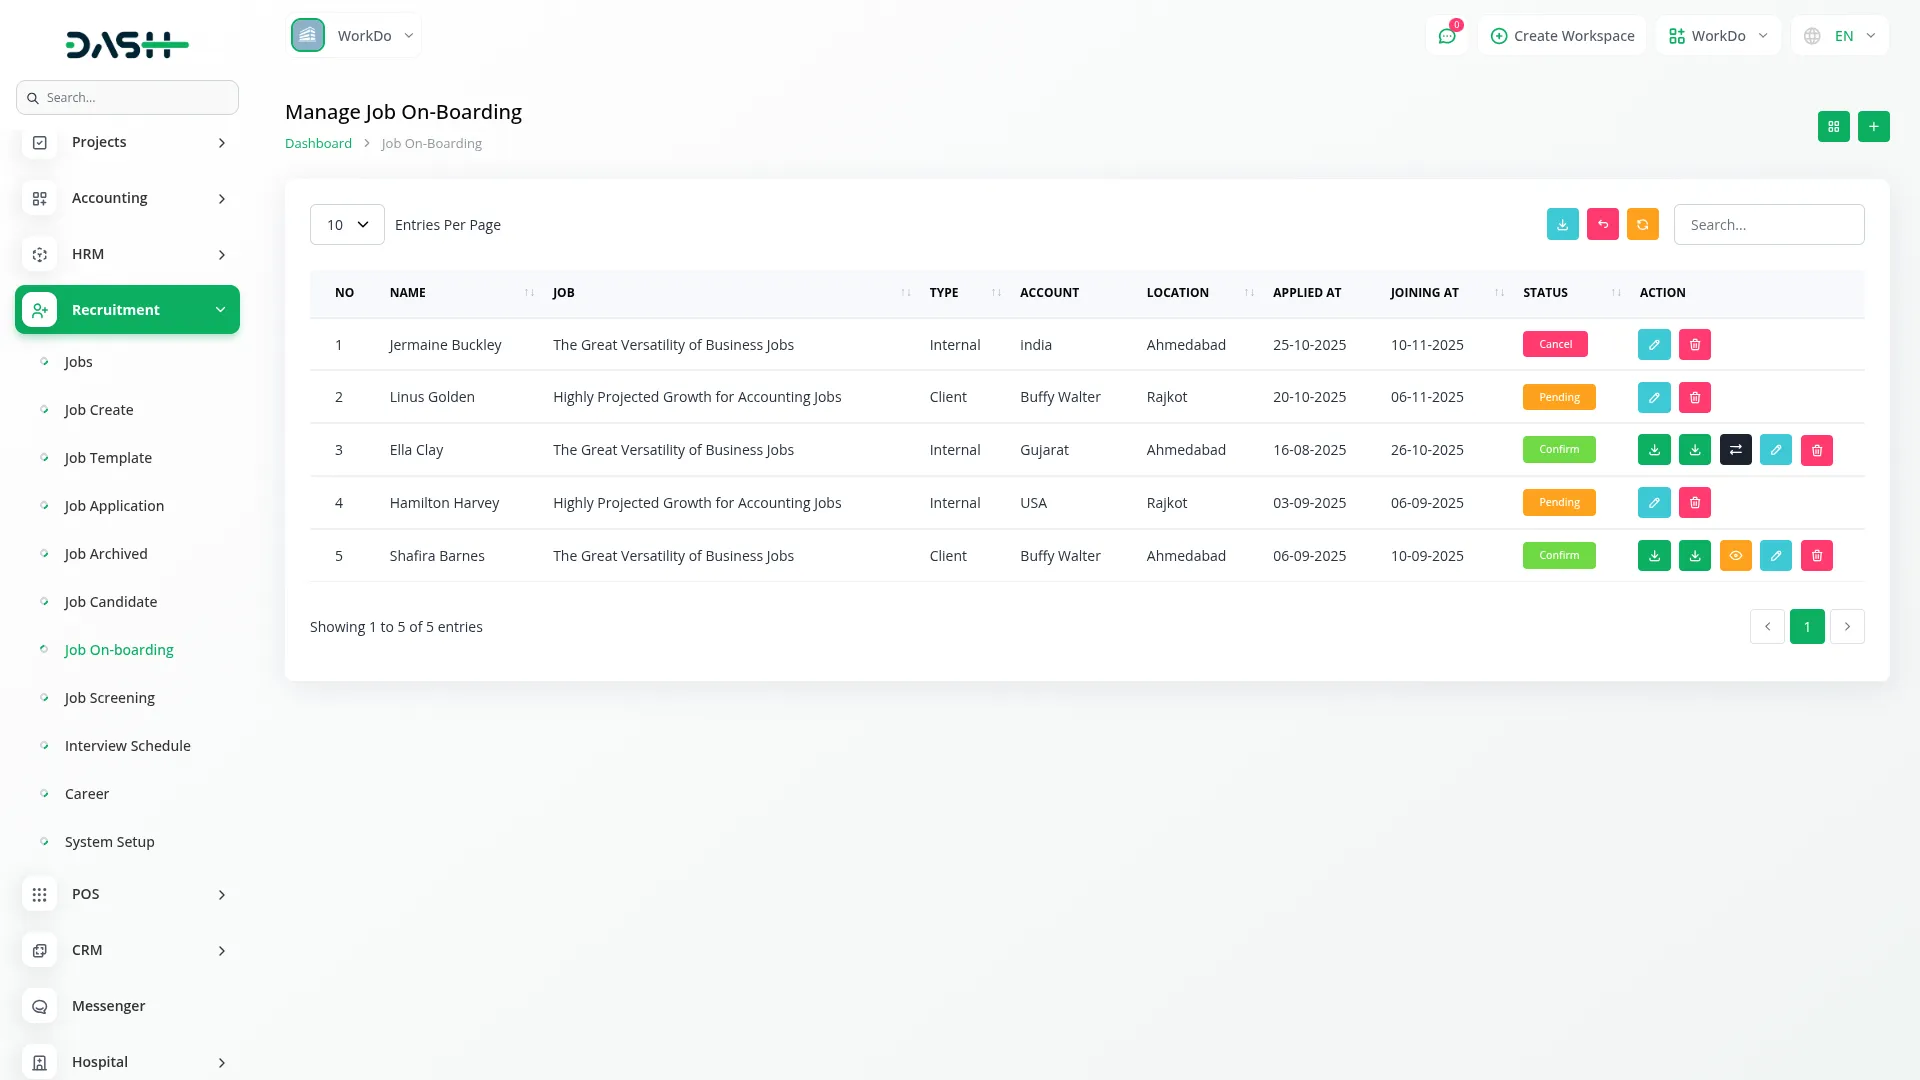Screen dimensions: 1920x1080
Task: Click the pink reset arrow icon
Action: (1602, 225)
